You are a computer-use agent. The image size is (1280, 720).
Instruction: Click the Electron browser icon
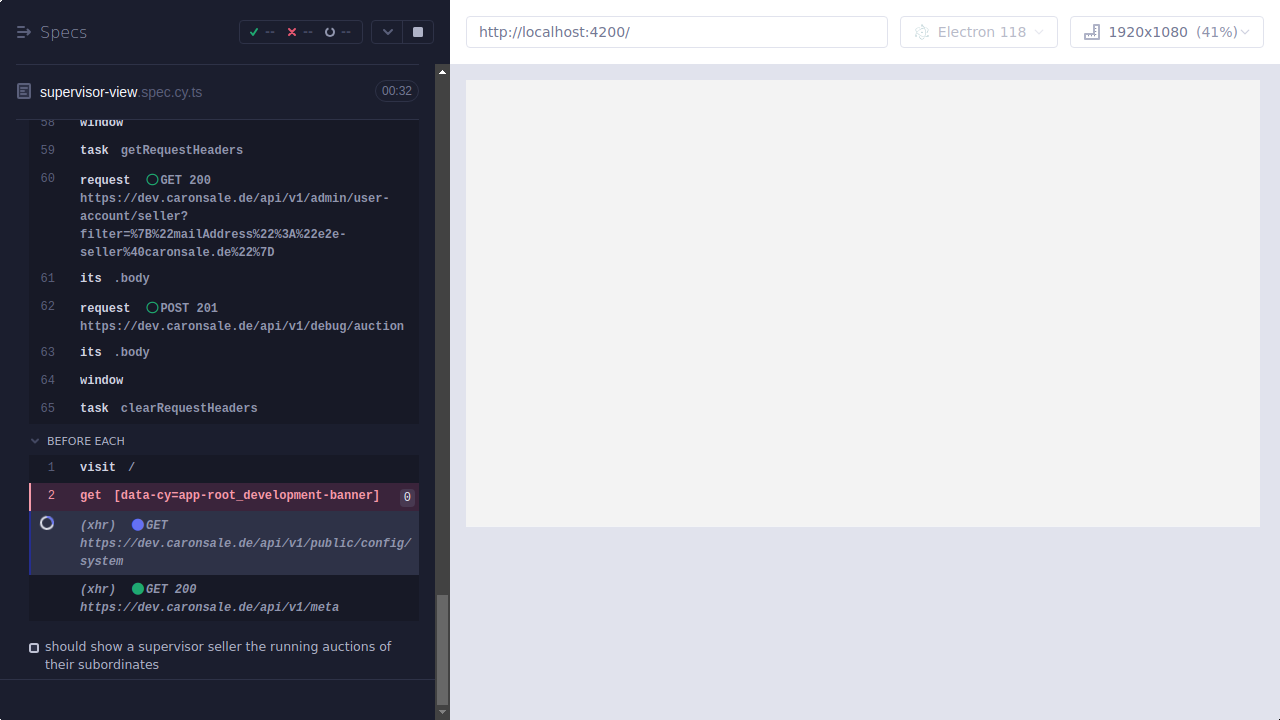(x=921, y=31)
